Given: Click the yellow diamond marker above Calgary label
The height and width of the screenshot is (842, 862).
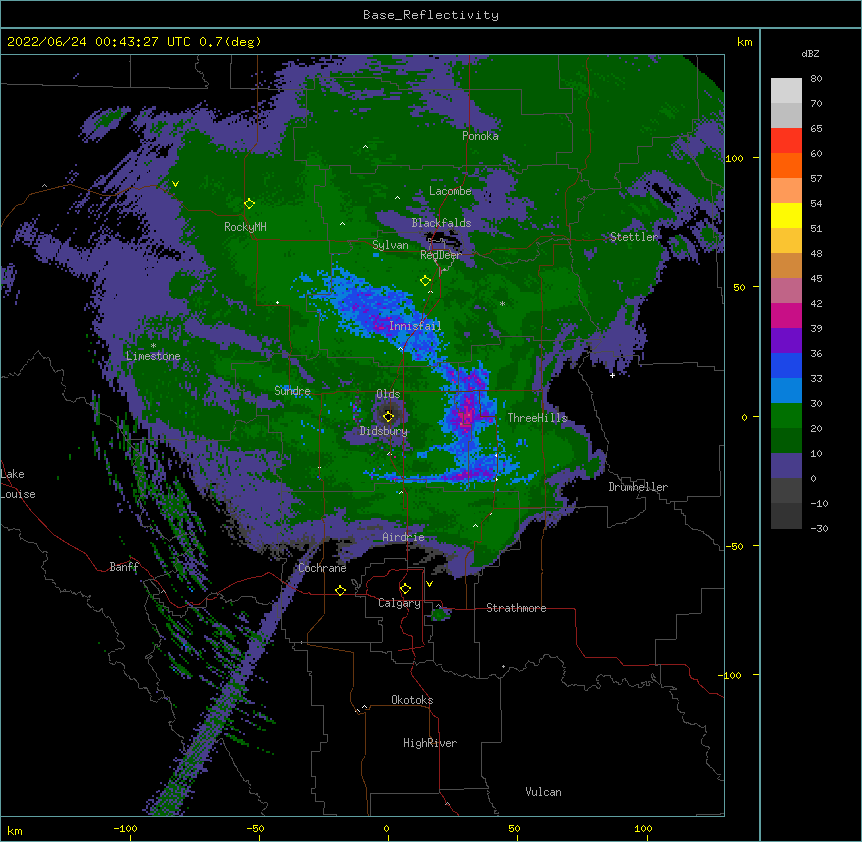Looking at the screenshot, I should coord(405,589).
